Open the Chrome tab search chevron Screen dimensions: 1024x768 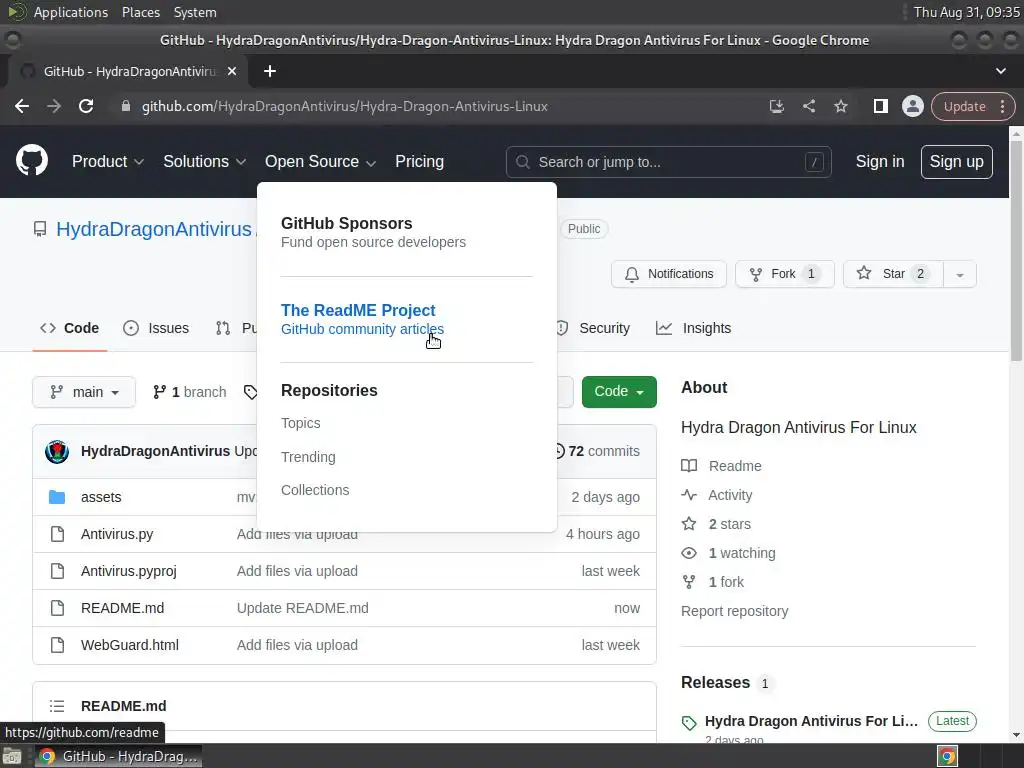point(1000,71)
